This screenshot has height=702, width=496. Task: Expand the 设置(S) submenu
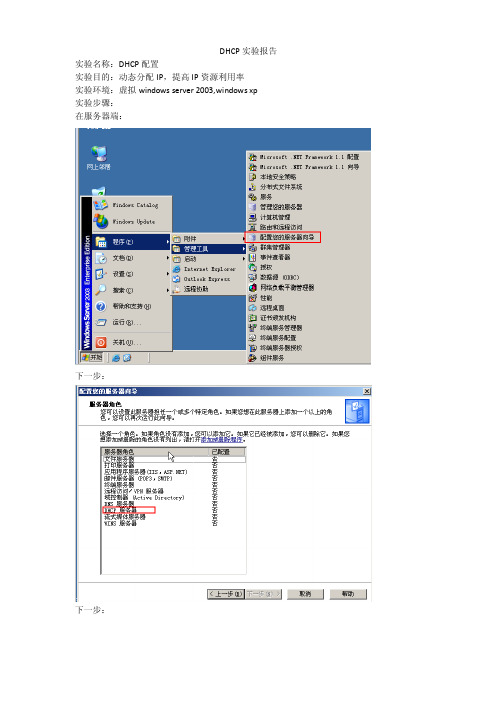132,274
